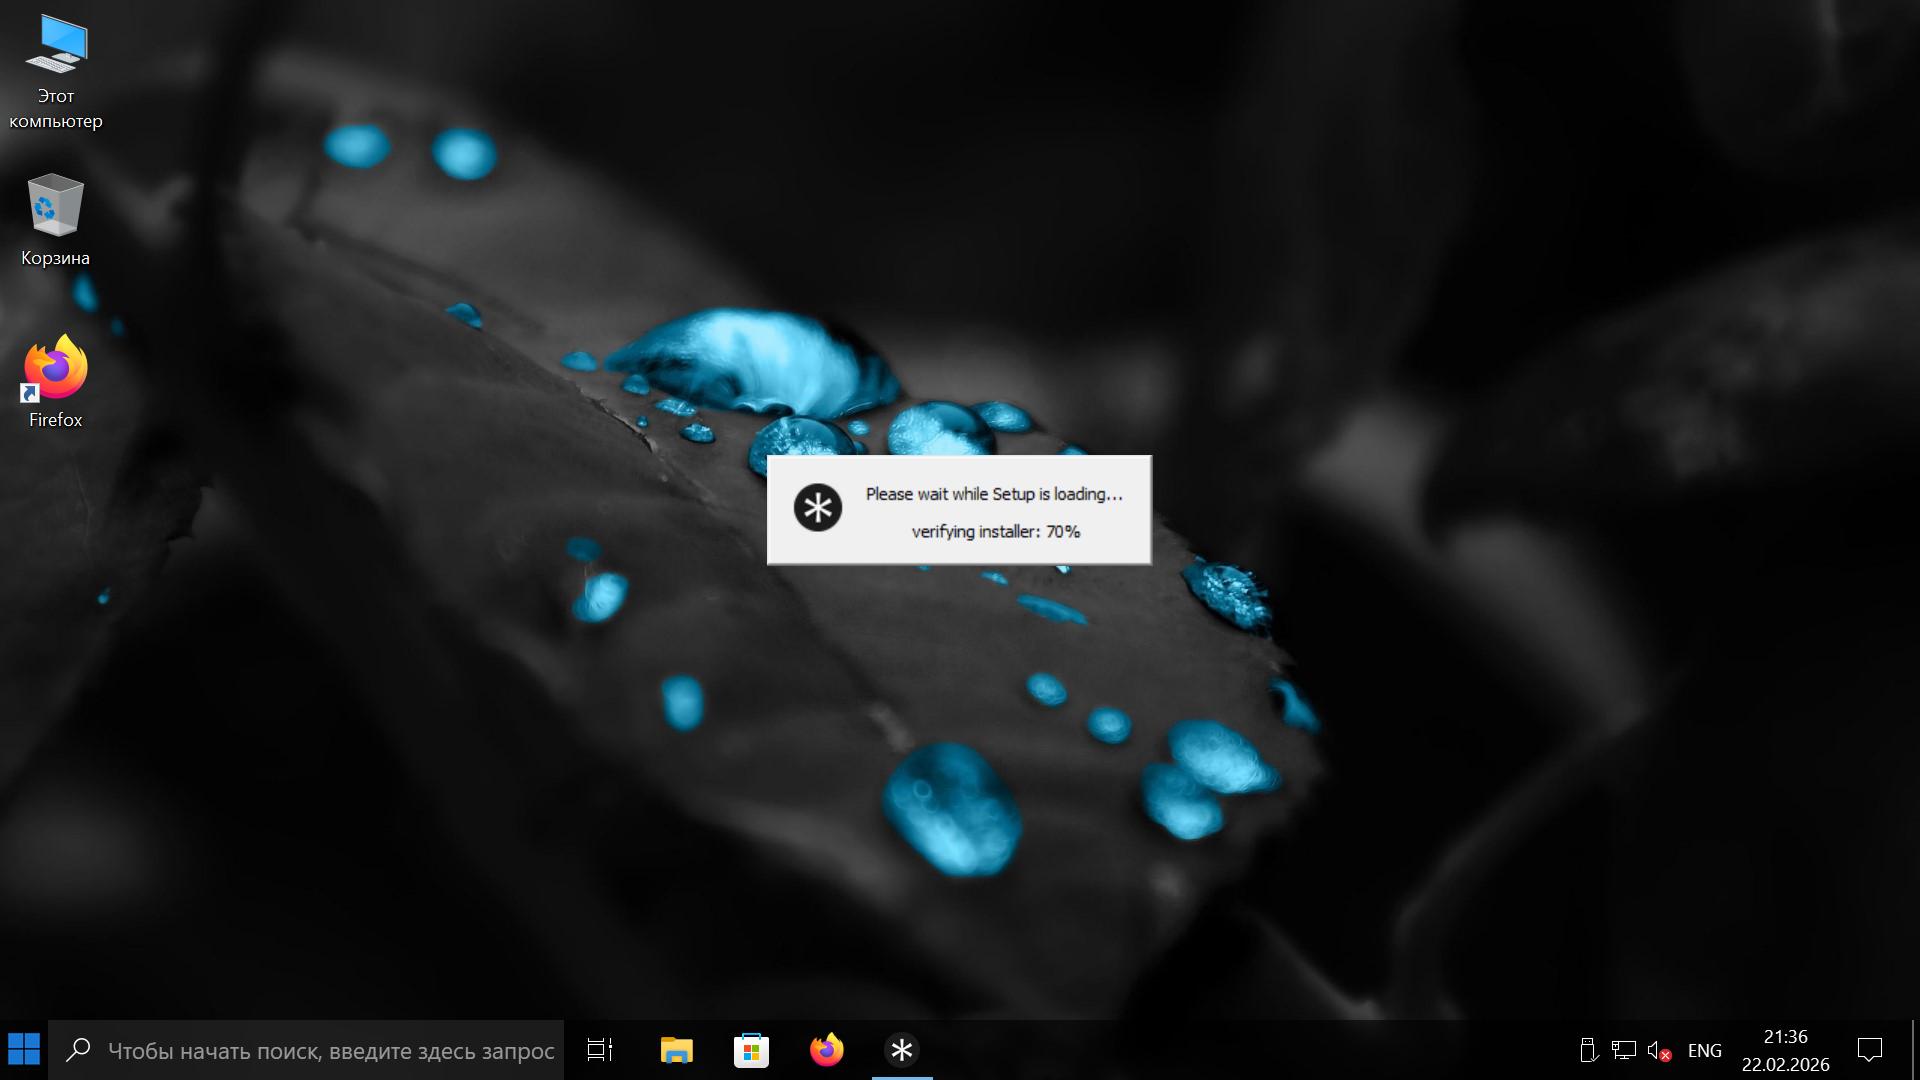The width and height of the screenshot is (1920, 1080).
Task: Open Task View from the taskbar
Action: click(600, 1050)
